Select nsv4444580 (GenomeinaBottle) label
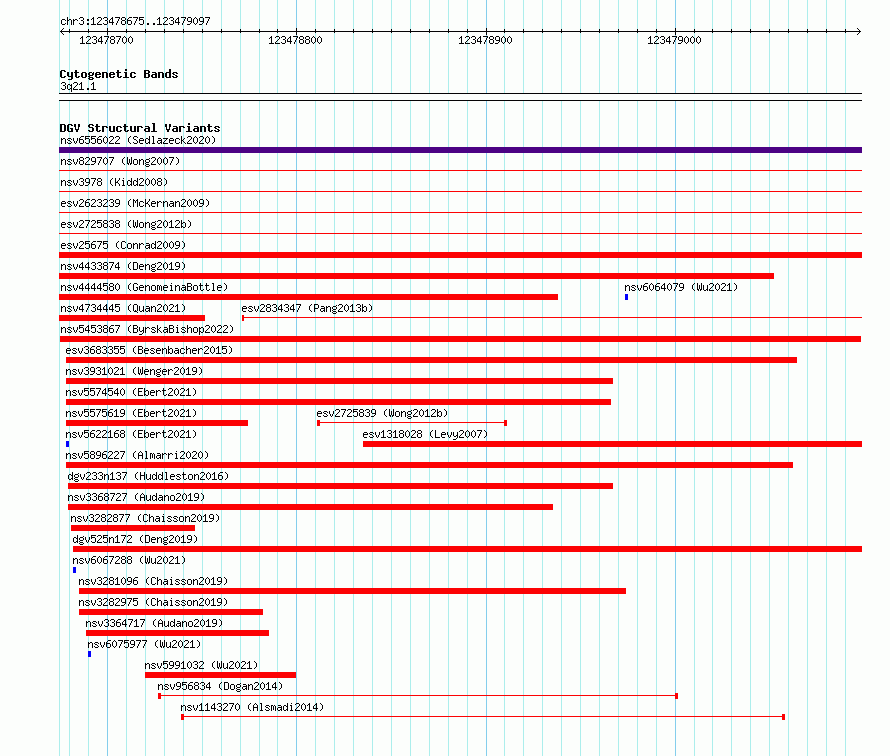The width and height of the screenshot is (890, 756). pos(144,287)
